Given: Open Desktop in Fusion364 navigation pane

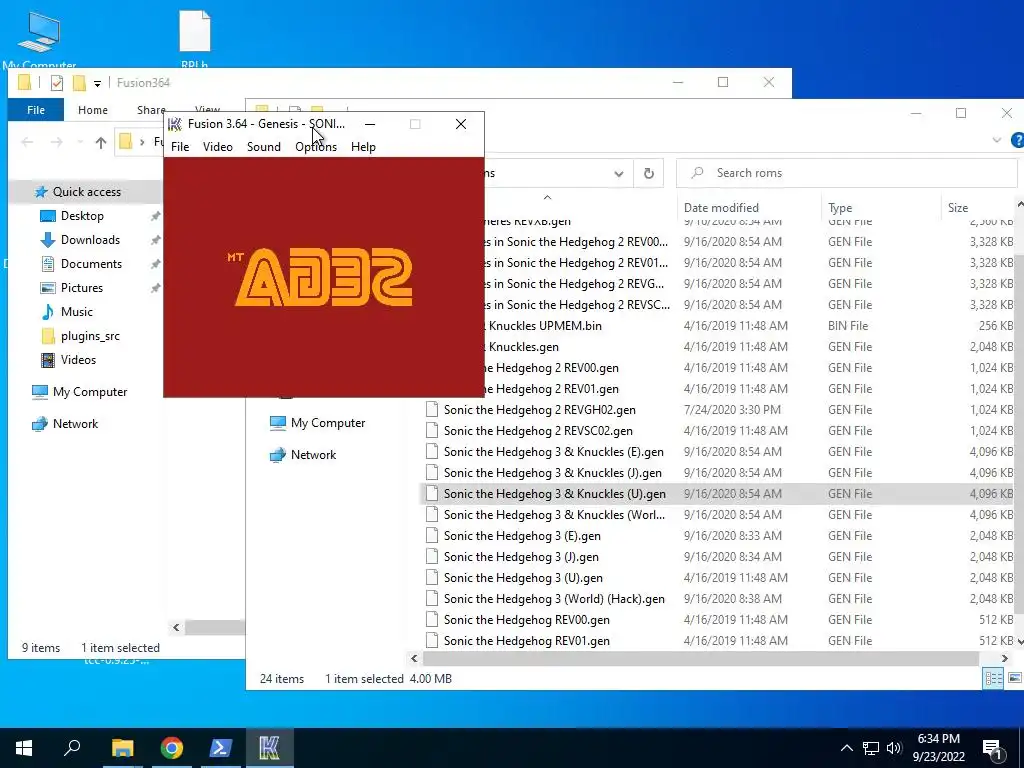Looking at the screenshot, I should pyautogui.click(x=82, y=216).
